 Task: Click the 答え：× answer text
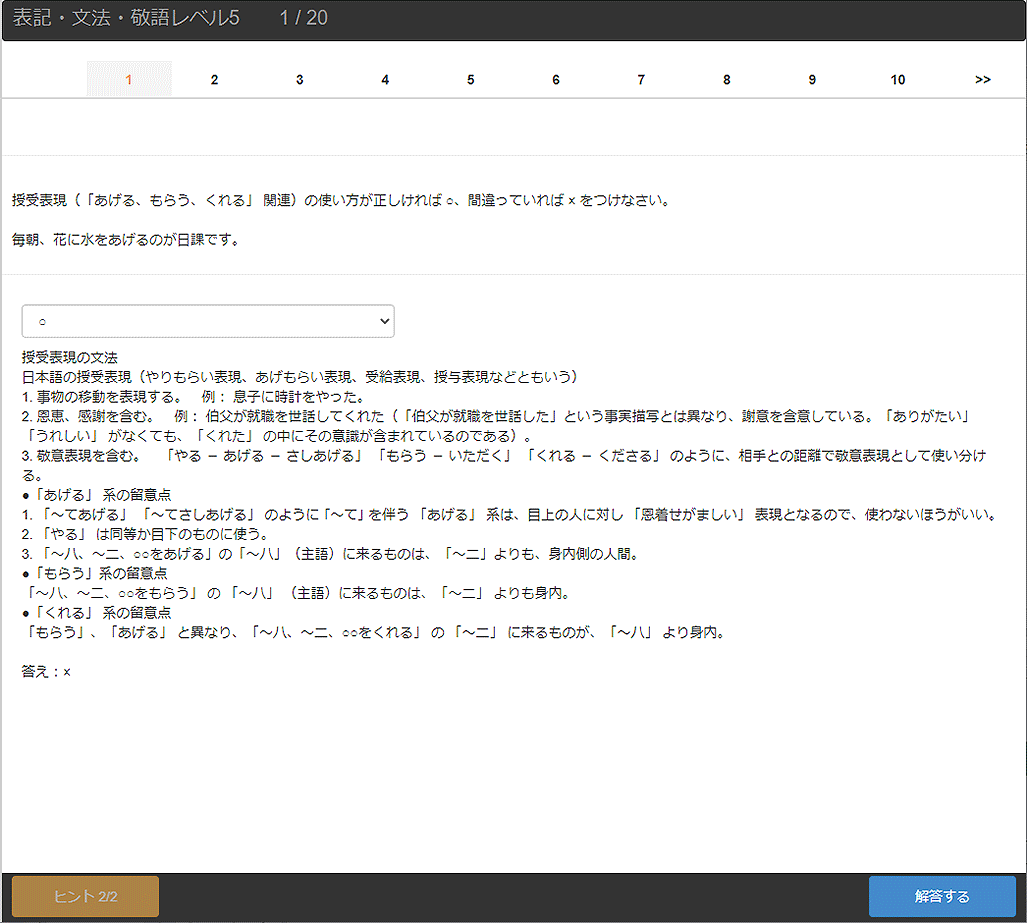point(46,672)
